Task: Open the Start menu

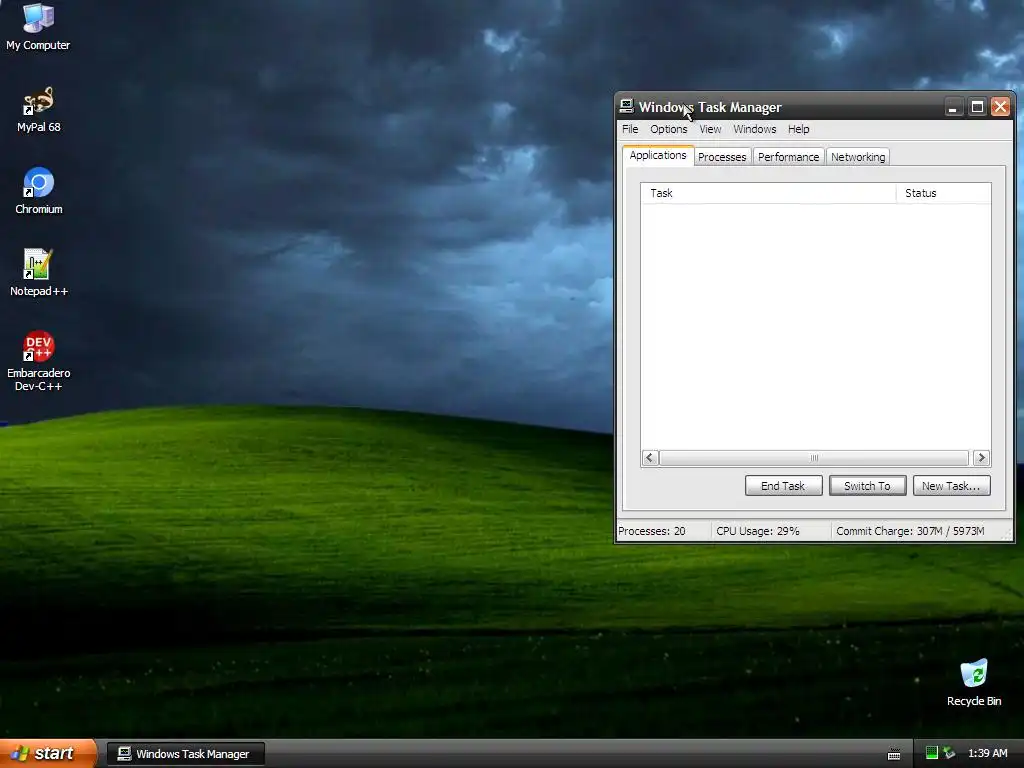Action: (48, 753)
